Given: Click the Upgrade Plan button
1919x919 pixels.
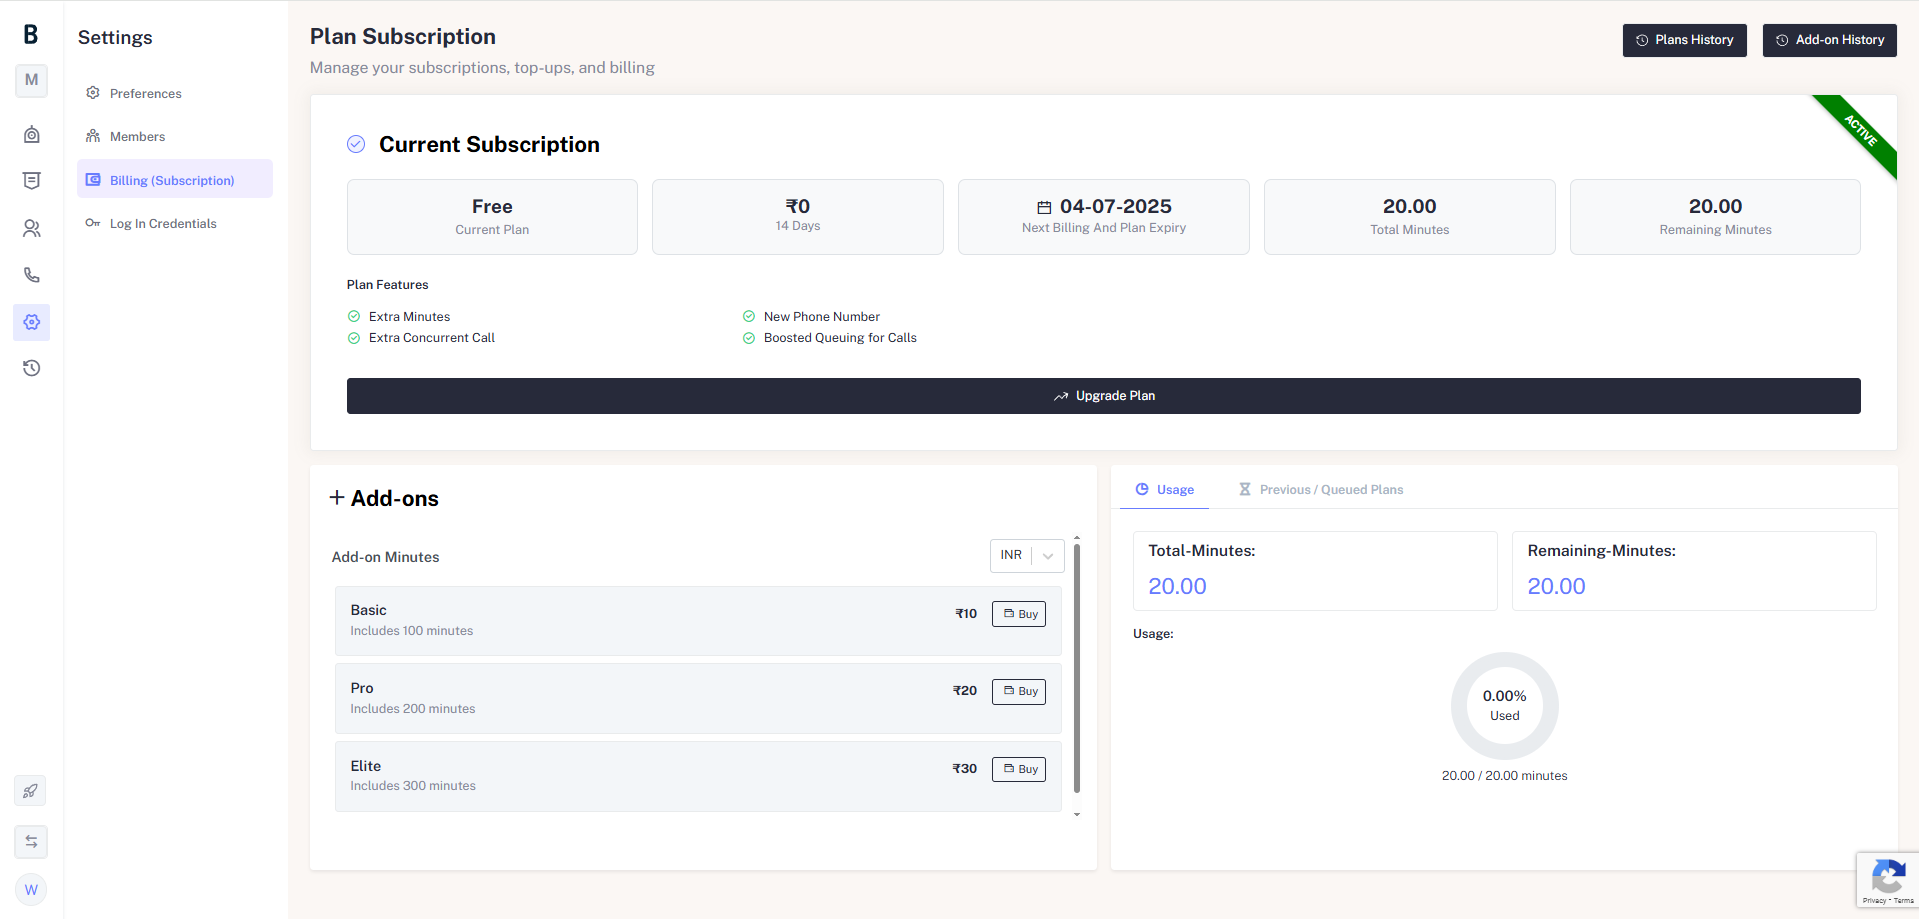Looking at the screenshot, I should pyautogui.click(x=1103, y=396).
